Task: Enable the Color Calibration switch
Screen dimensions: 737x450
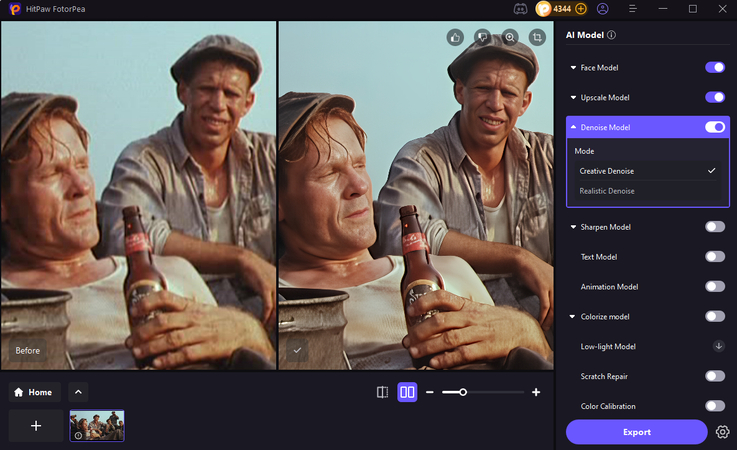Action: click(715, 406)
